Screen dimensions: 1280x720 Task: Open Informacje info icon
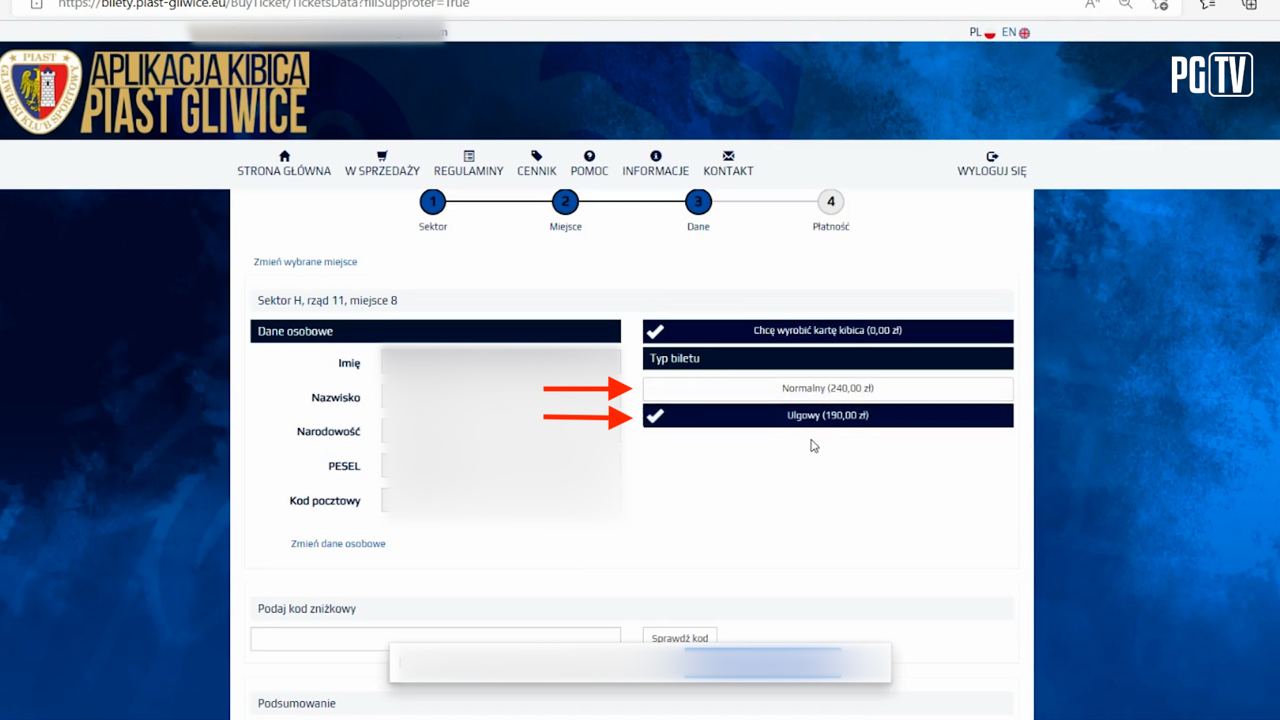point(655,157)
